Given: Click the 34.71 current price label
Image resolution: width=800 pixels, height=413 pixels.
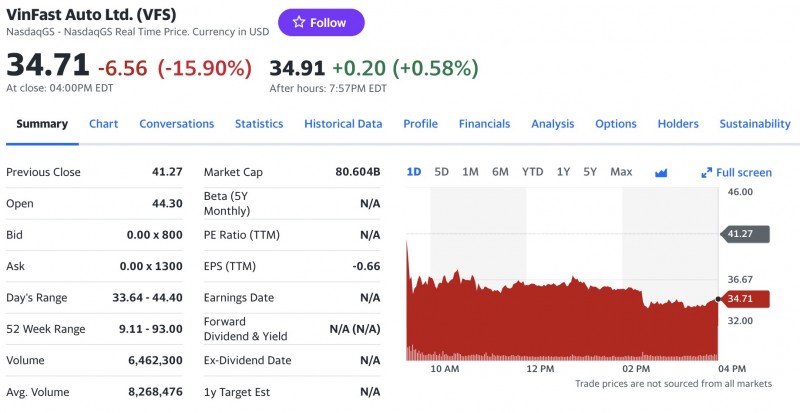Looking at the screenshot, I should [x=744, y=299].
